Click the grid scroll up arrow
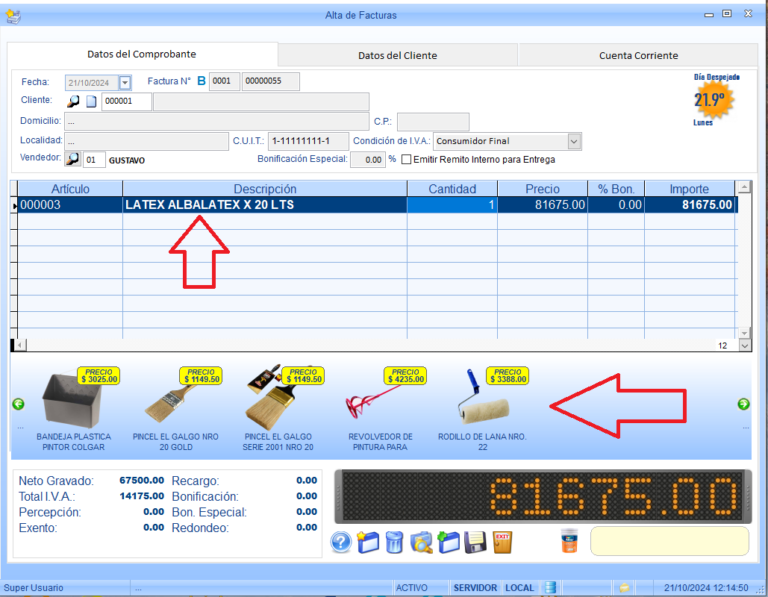Viewport: 768px width, 597px height. tap(744, 187)
